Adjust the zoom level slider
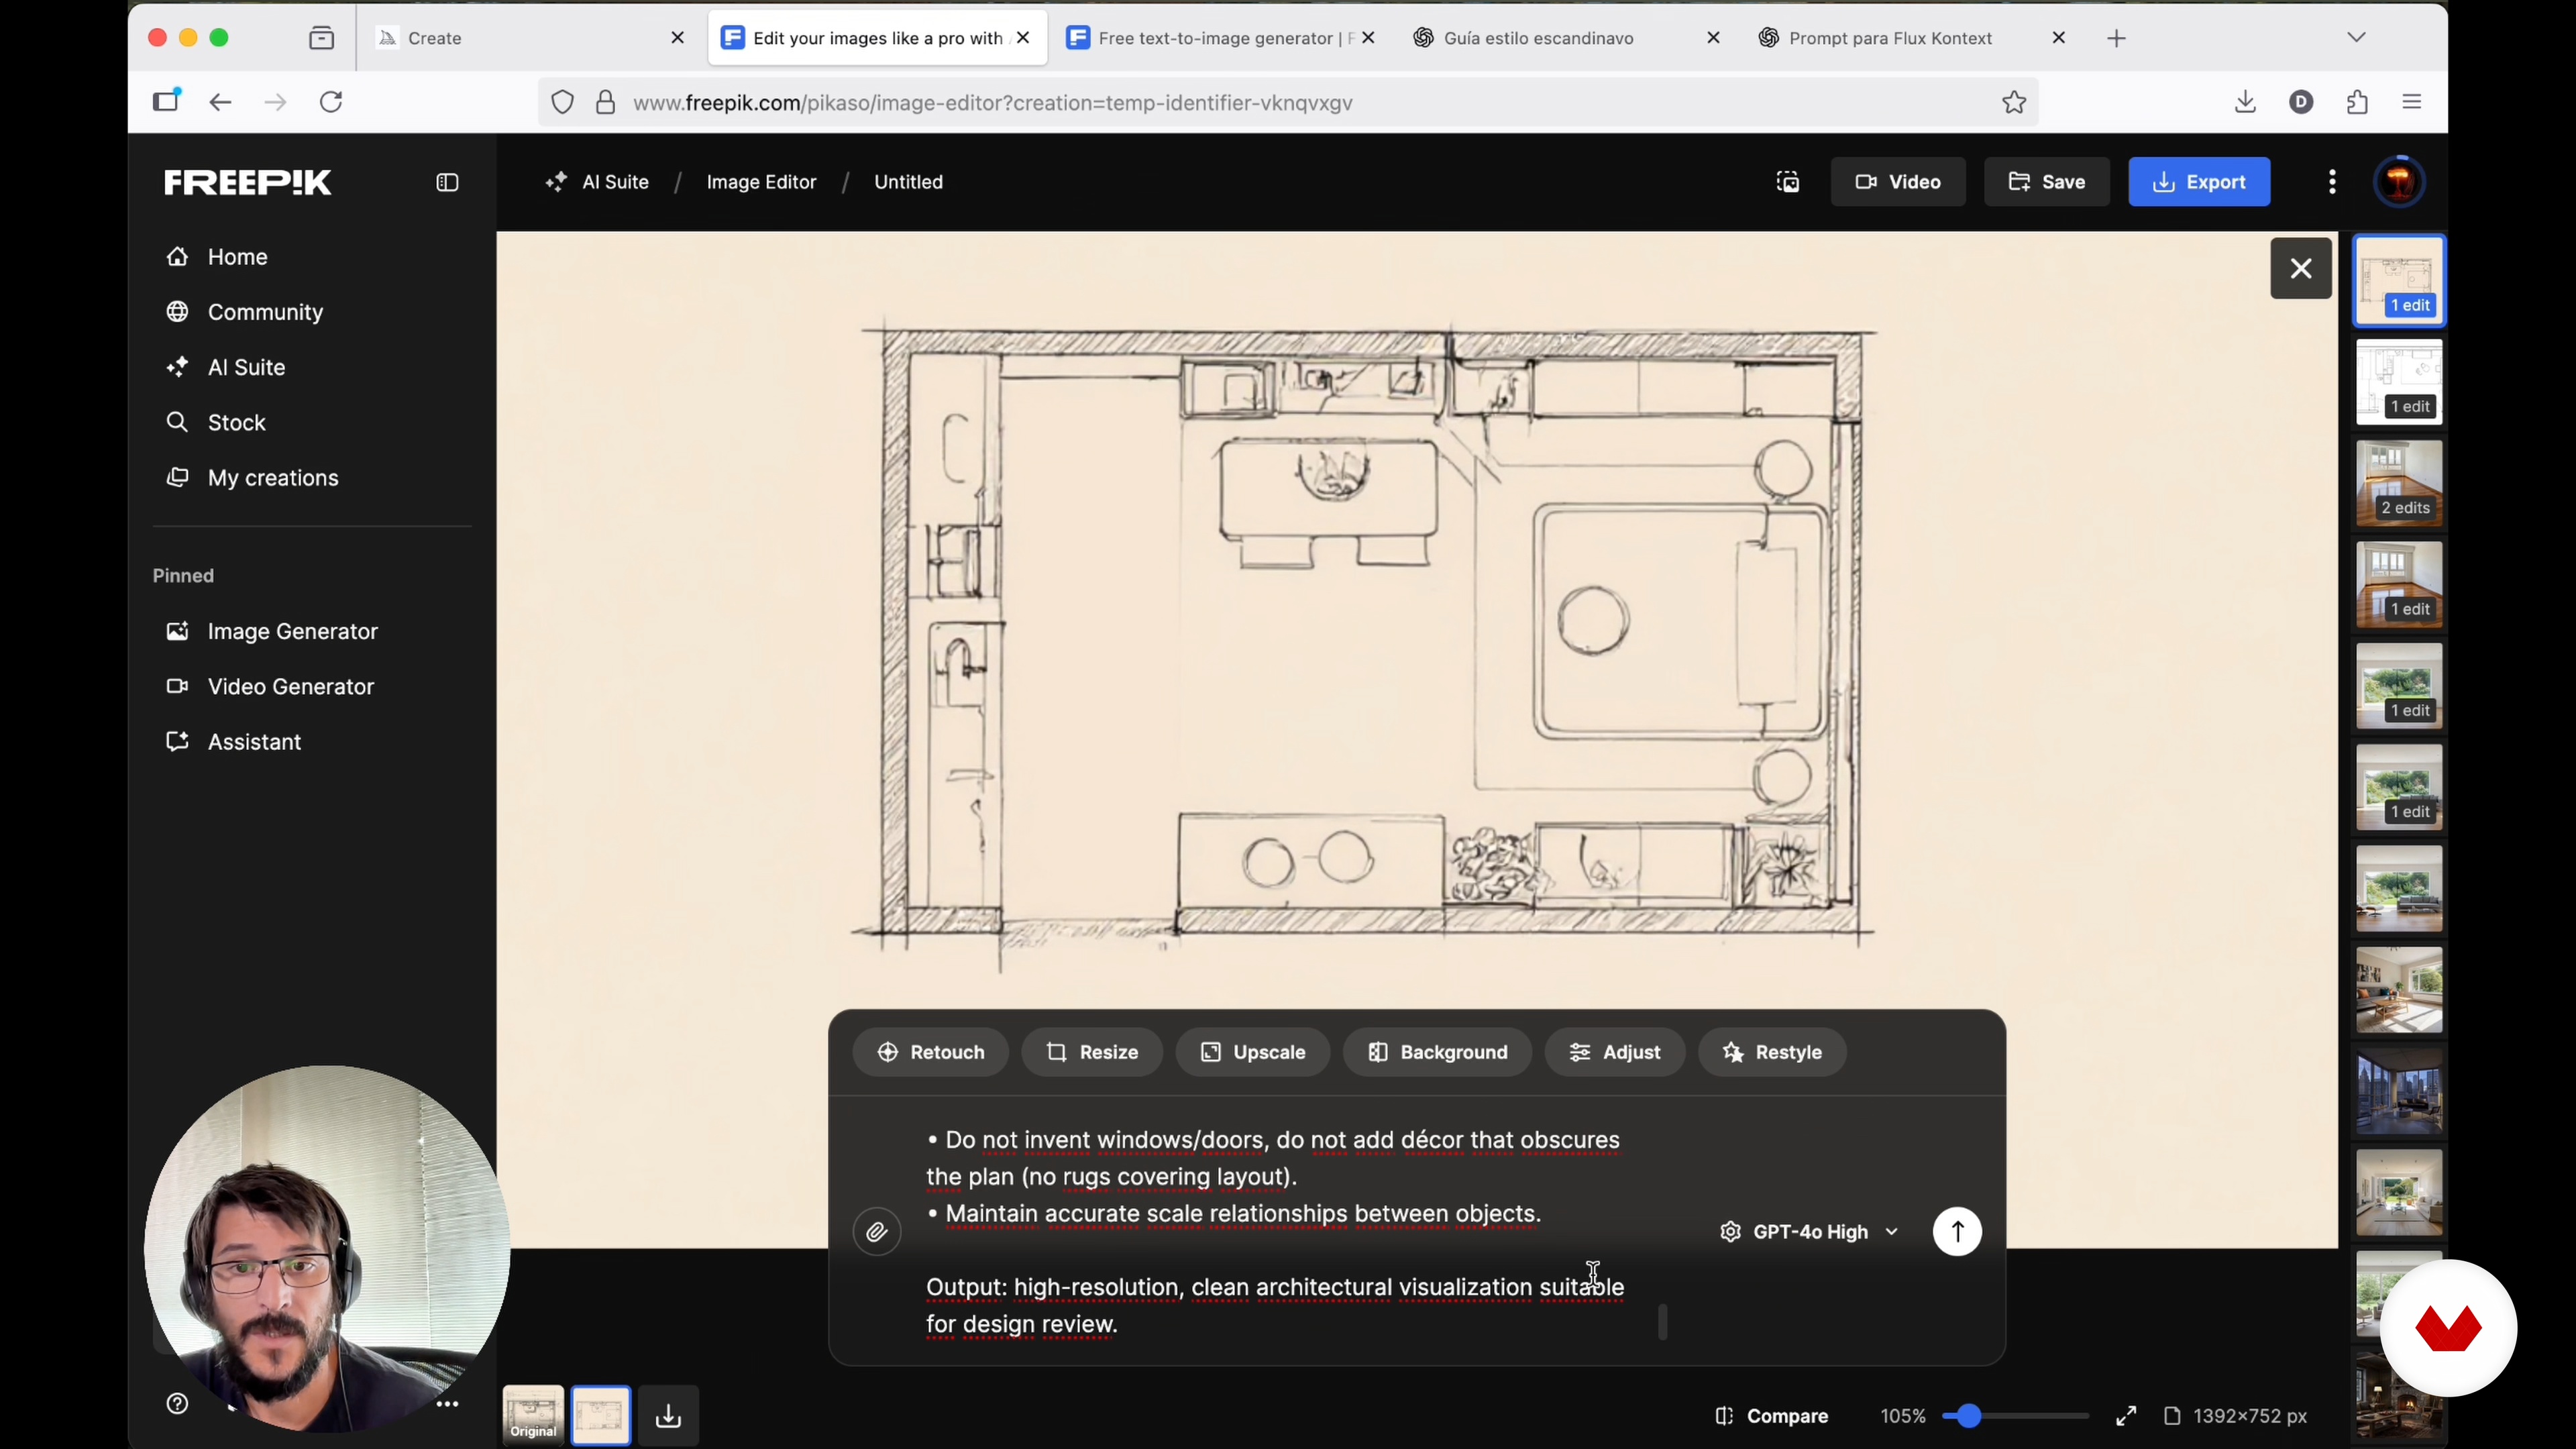Viewport: 2576px width, 1449px height. tap(1969, 1416)
